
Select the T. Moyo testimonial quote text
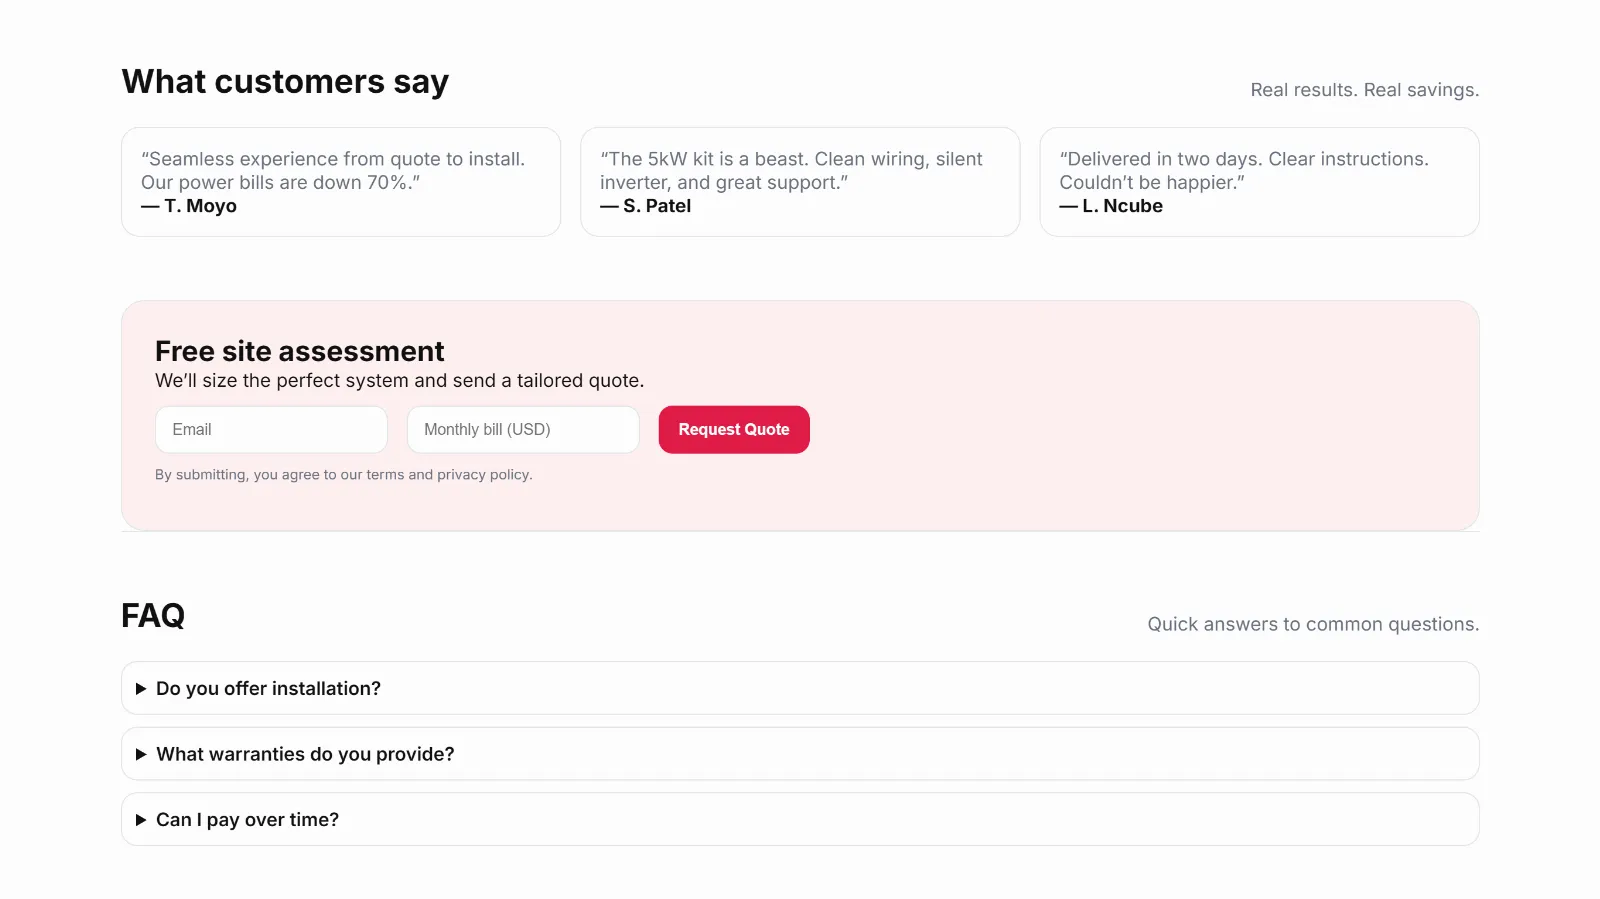tap(332, 171)
